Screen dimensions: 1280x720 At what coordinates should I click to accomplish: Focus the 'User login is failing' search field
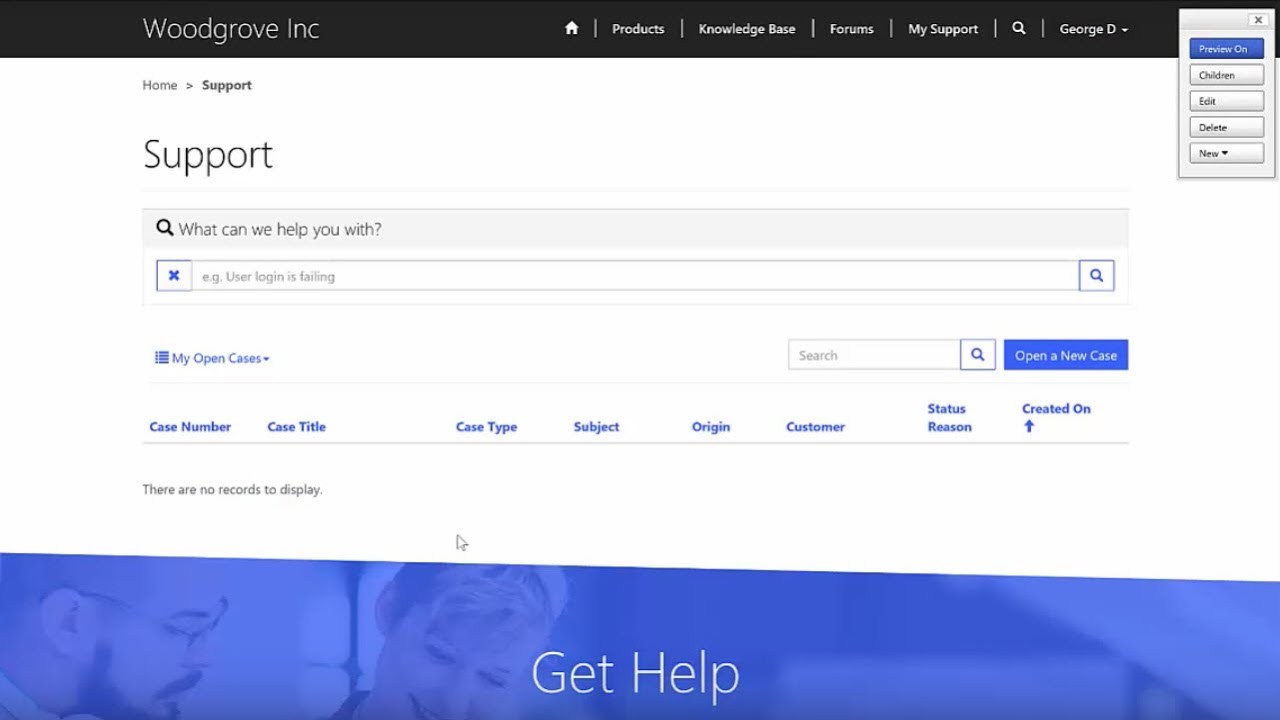[x=635, y=276]
